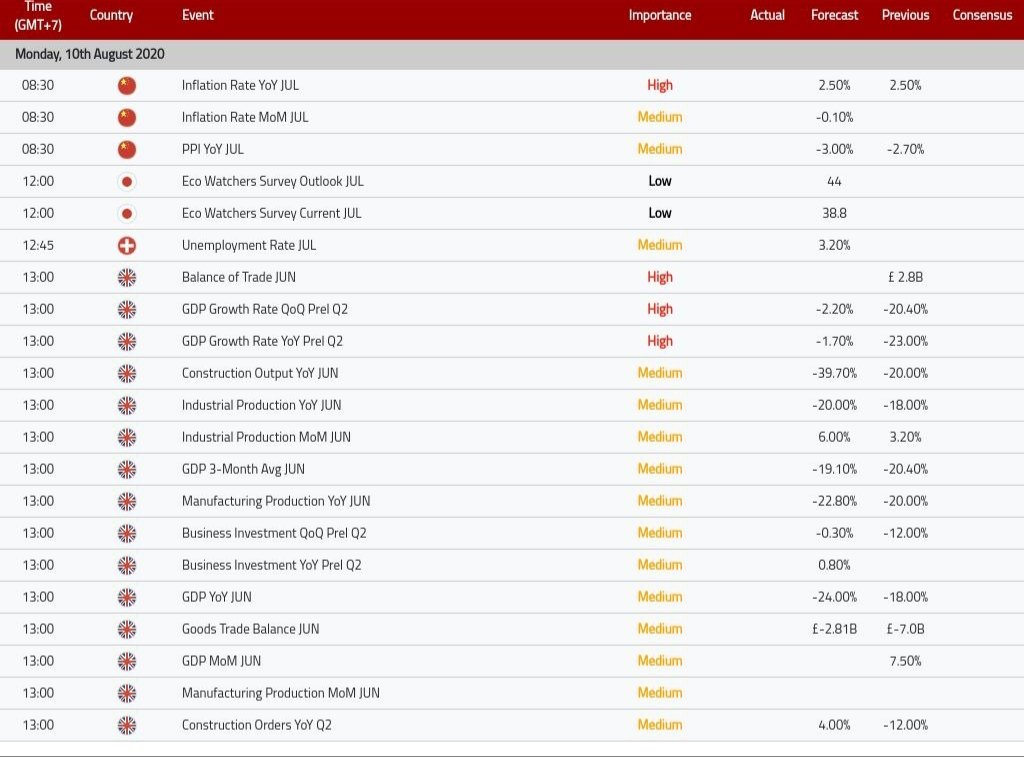Click the Monday, 10th August 2020 date row

point(90,54)
